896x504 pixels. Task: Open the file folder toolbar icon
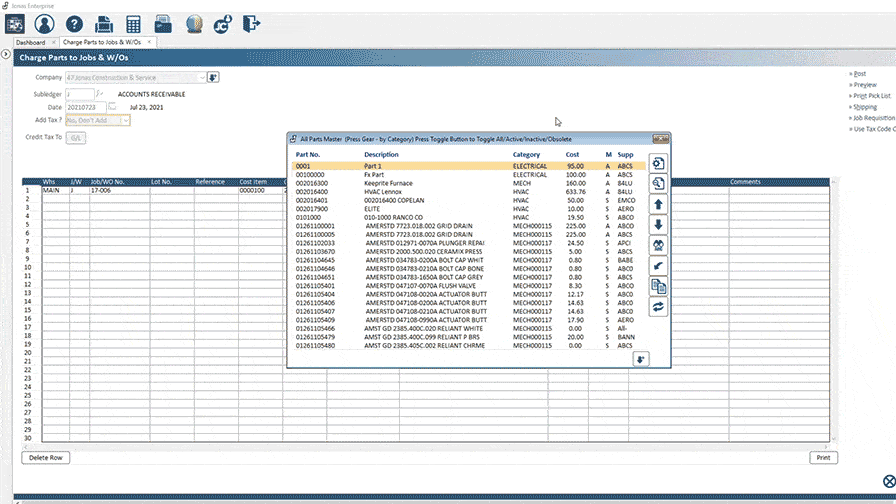point(163,24)
